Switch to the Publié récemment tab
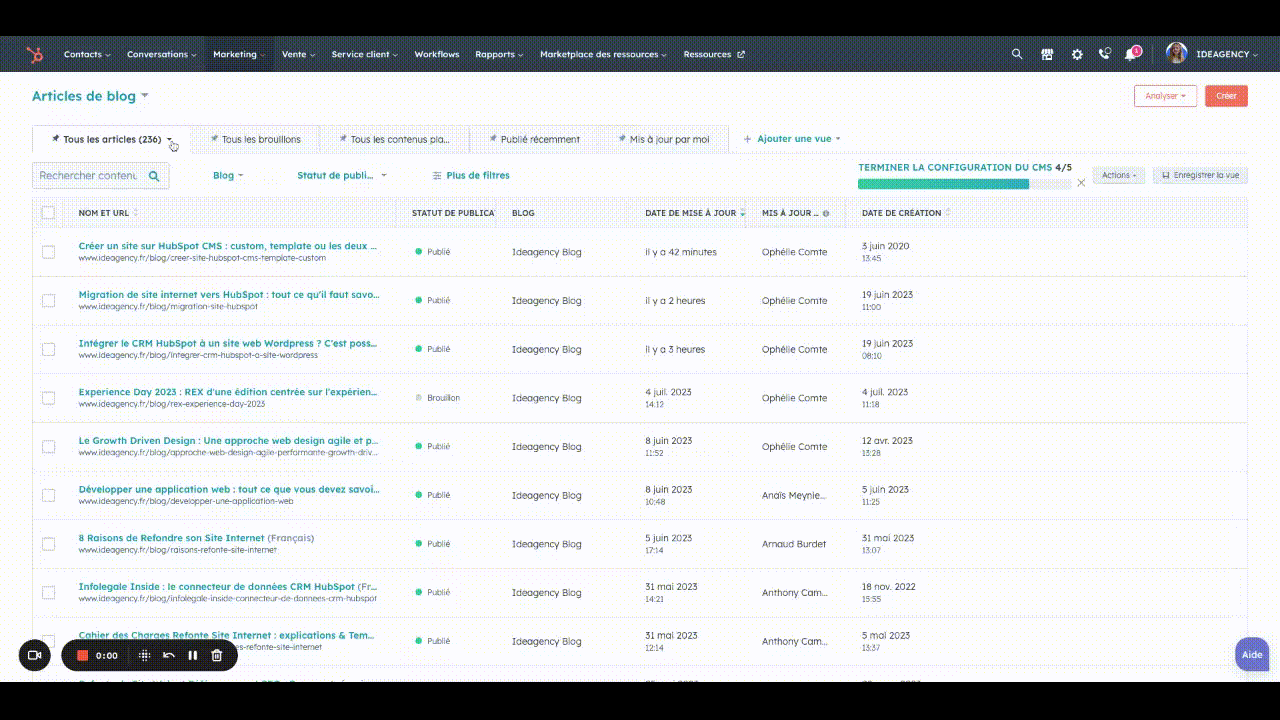The height and width of the screenshot is (720, 1280). pyautogui.click(x=534, y=139)
